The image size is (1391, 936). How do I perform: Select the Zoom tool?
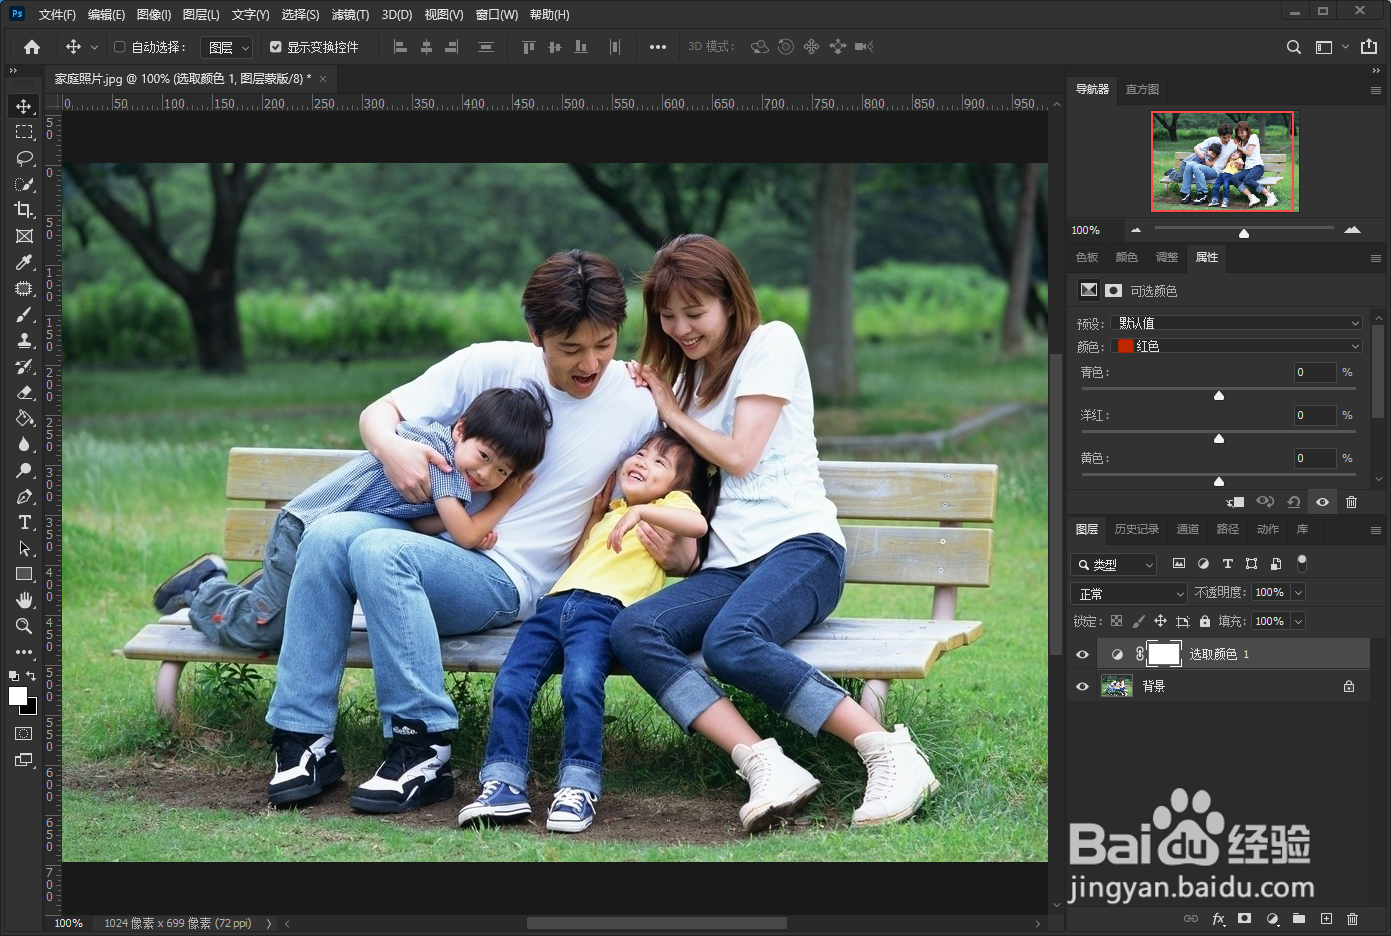point(24,626)
